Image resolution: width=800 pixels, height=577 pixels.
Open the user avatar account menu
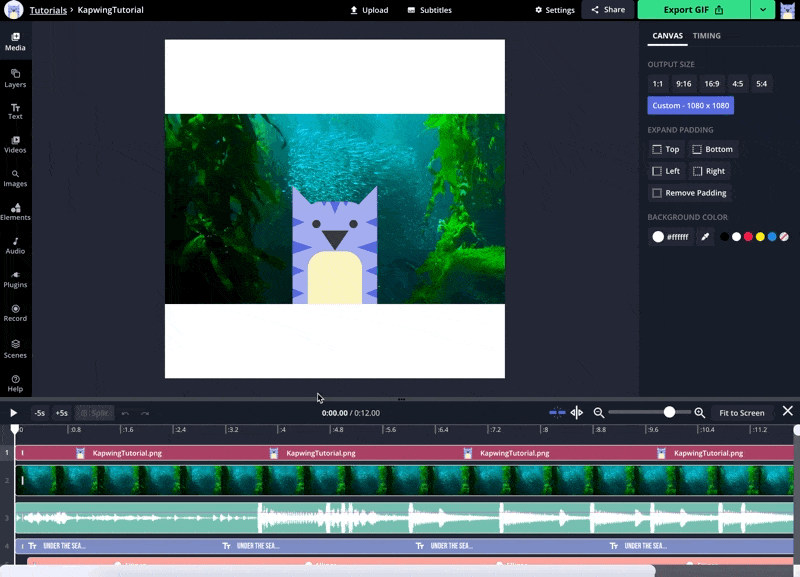pos(788,10)
